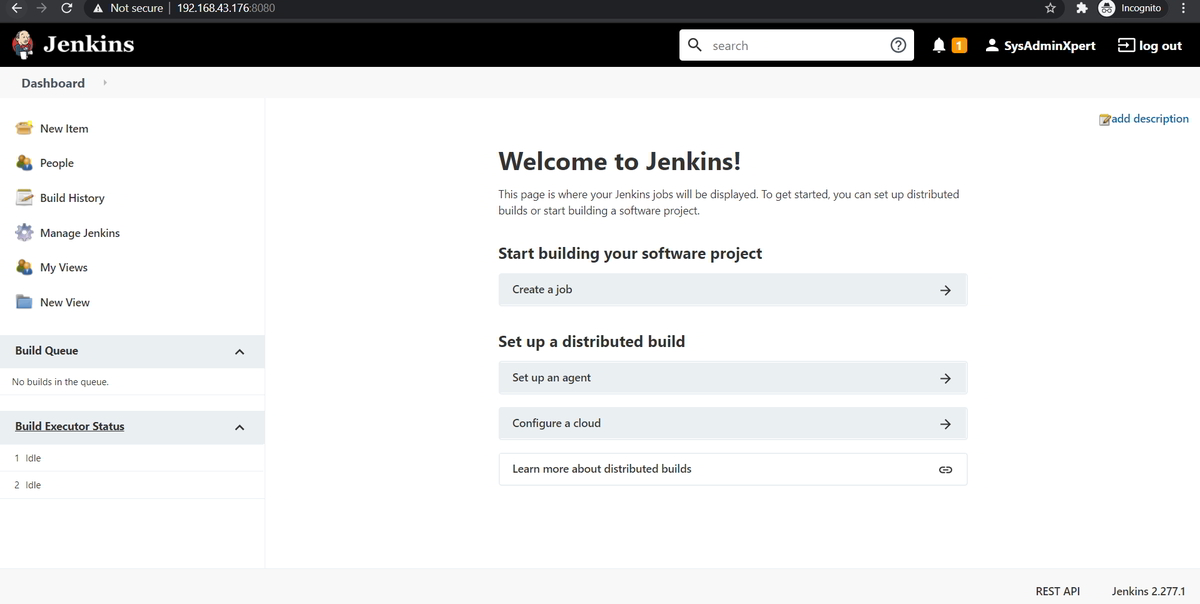Open Manage Jenkins settings
The image size is (1200, 604).
point(80,232)
